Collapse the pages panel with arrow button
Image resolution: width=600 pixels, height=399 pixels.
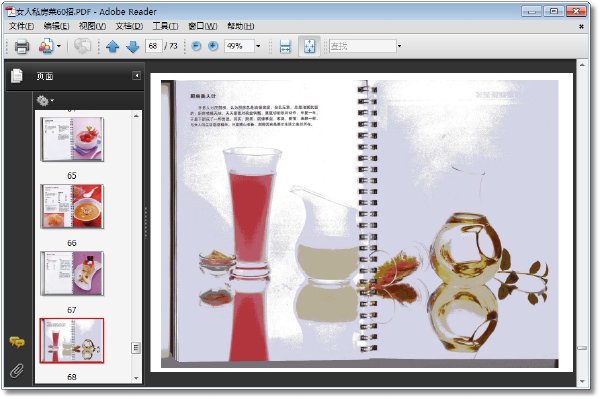(137, 76)
